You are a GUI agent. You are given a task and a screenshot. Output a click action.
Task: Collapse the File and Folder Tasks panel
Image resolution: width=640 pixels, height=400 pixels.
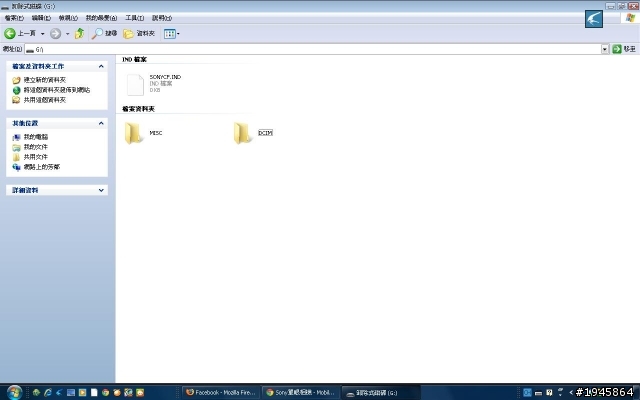(101, 66)
